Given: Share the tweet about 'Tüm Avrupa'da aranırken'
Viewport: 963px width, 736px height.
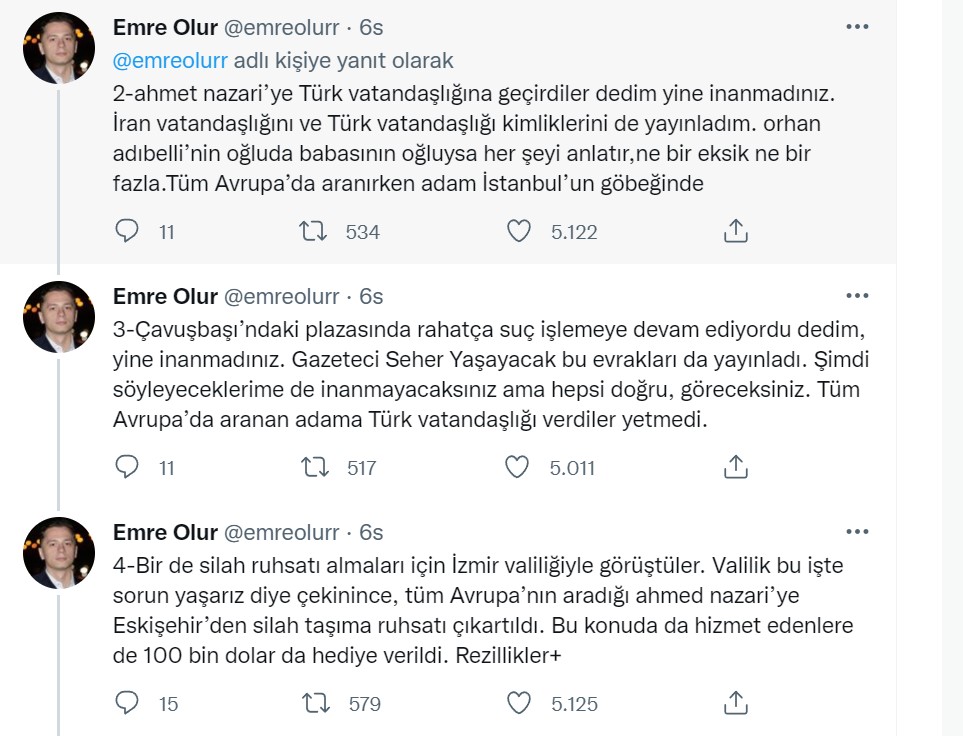Looking at the screenshot, I should (735, 232).
